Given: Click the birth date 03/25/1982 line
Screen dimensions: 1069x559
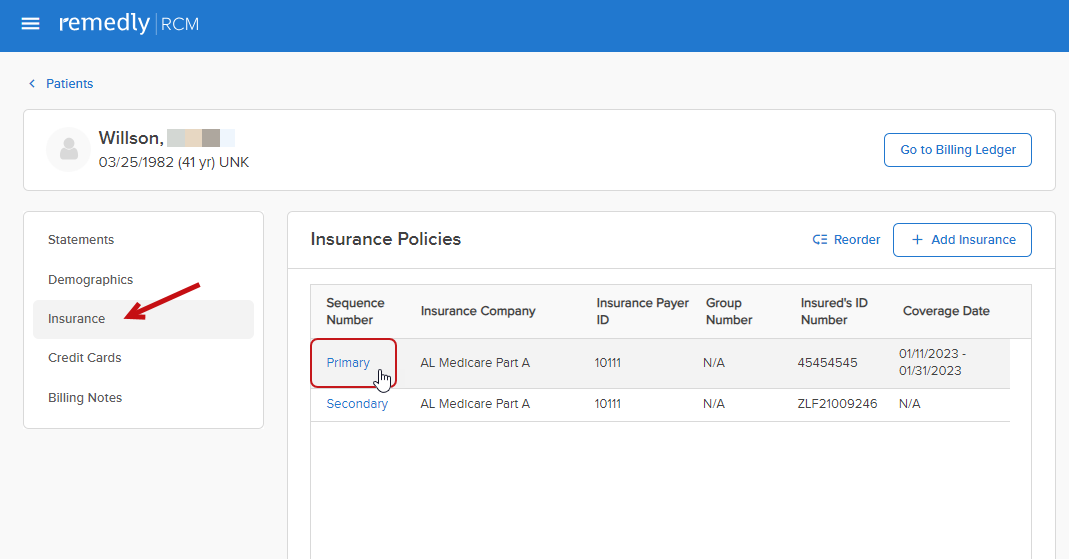Looking at the screenshot, I should (174, 162).
